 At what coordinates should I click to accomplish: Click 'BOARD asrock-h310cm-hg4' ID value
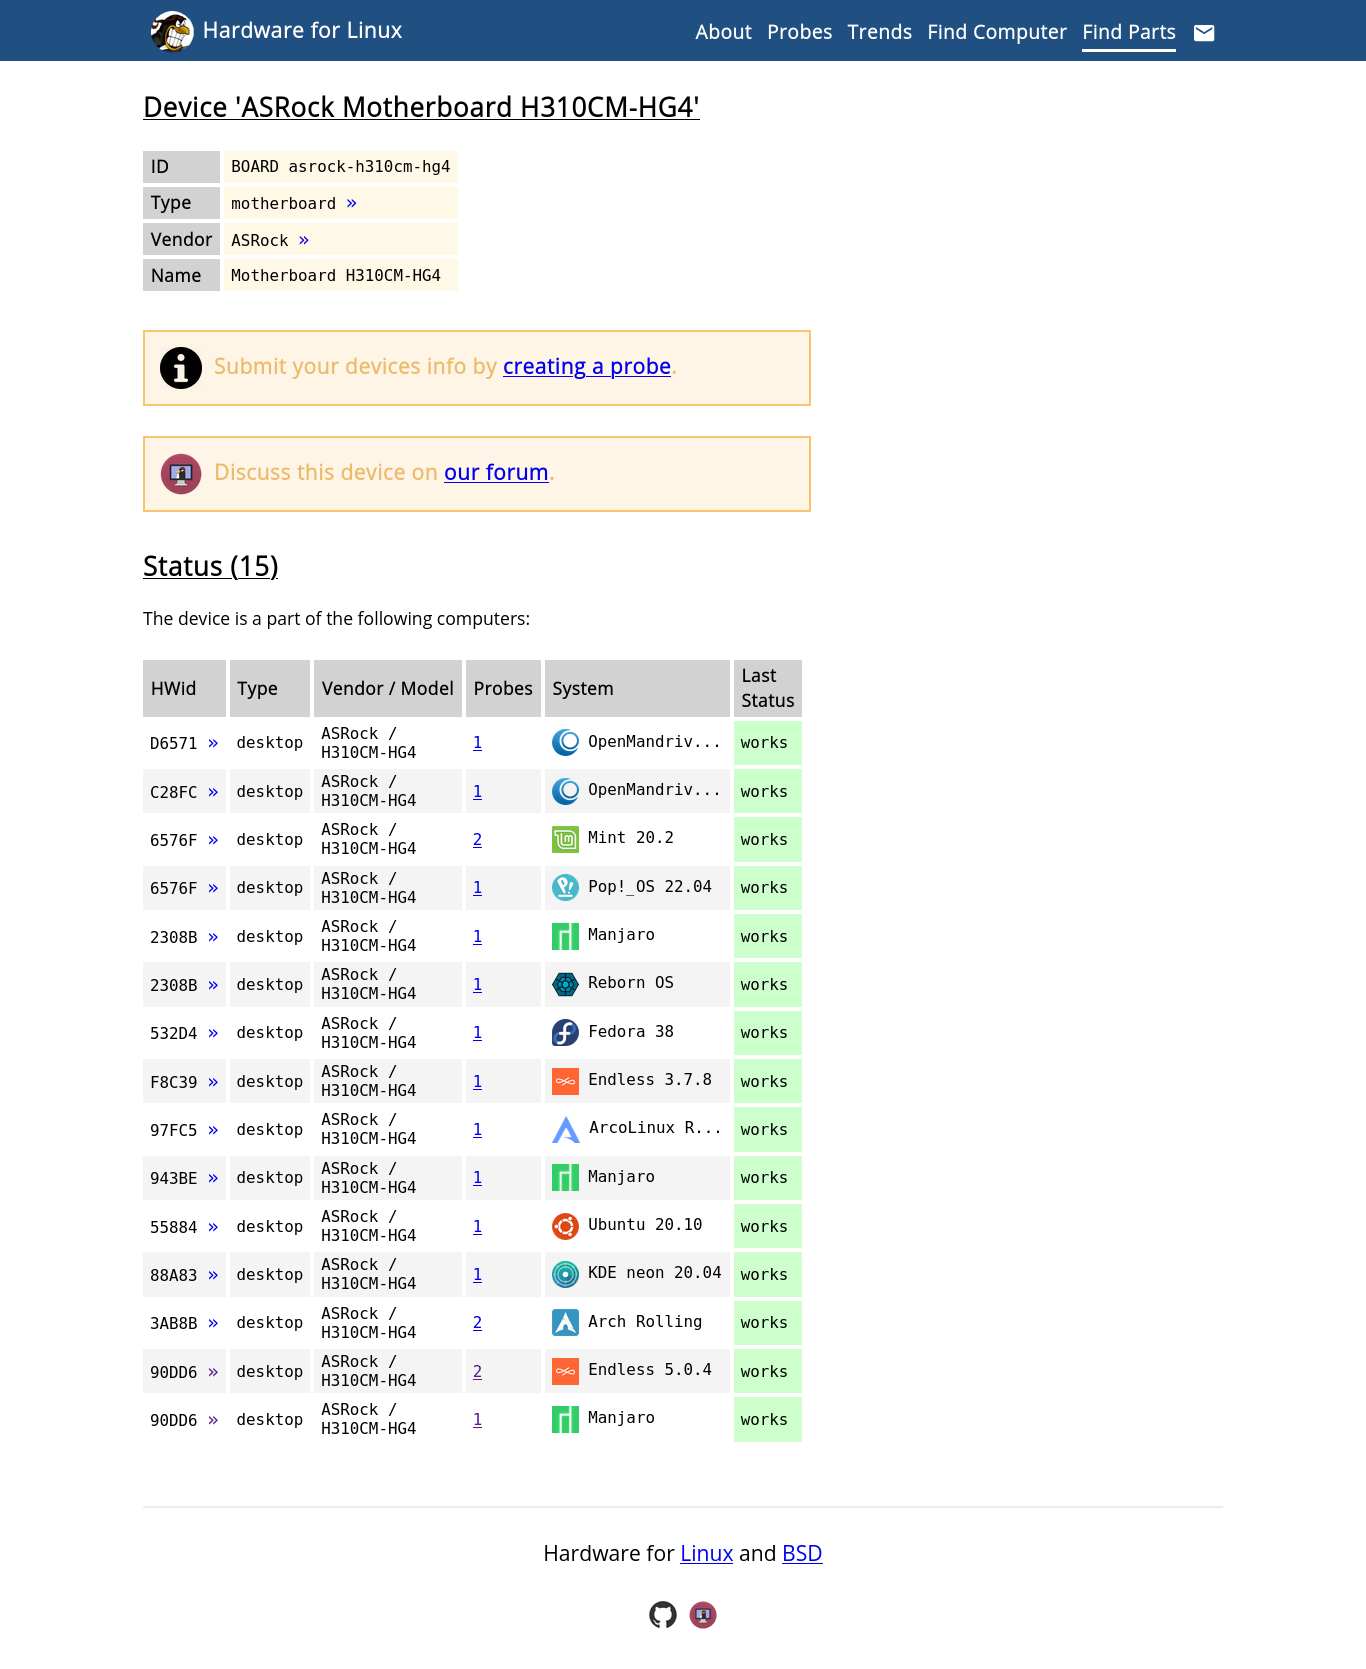(x=341, y=167)
